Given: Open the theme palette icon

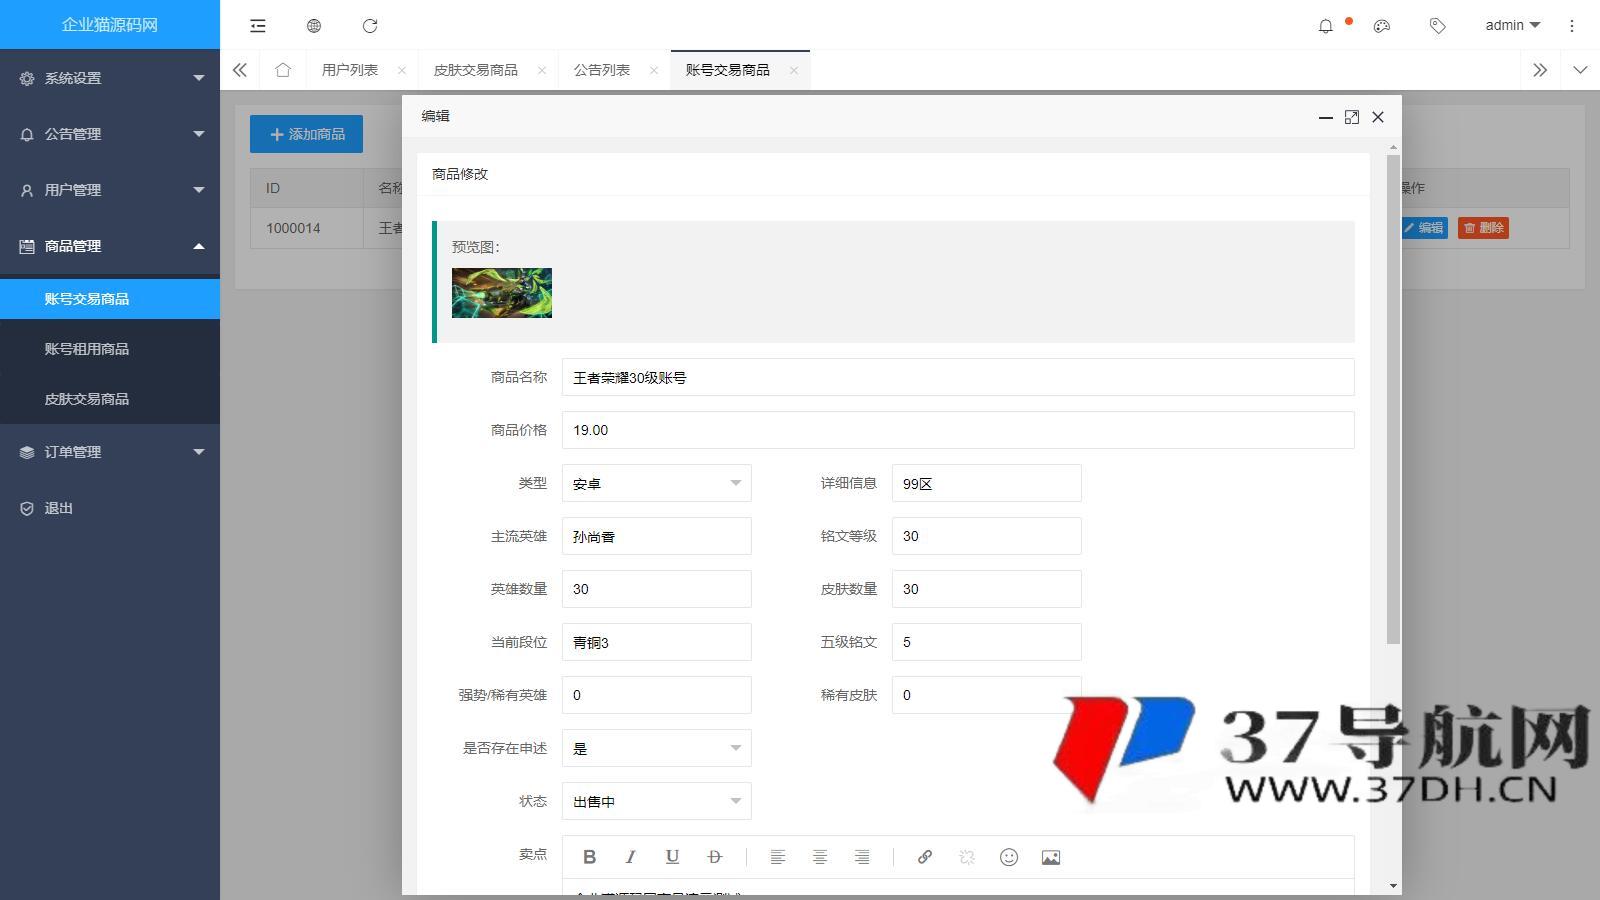Looking at the screenshot, I should (x=1381, y=26).
